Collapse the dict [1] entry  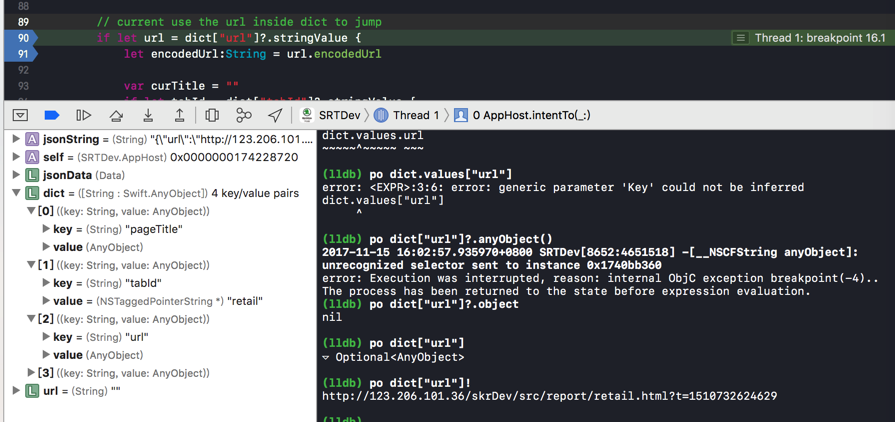(31, 265)
